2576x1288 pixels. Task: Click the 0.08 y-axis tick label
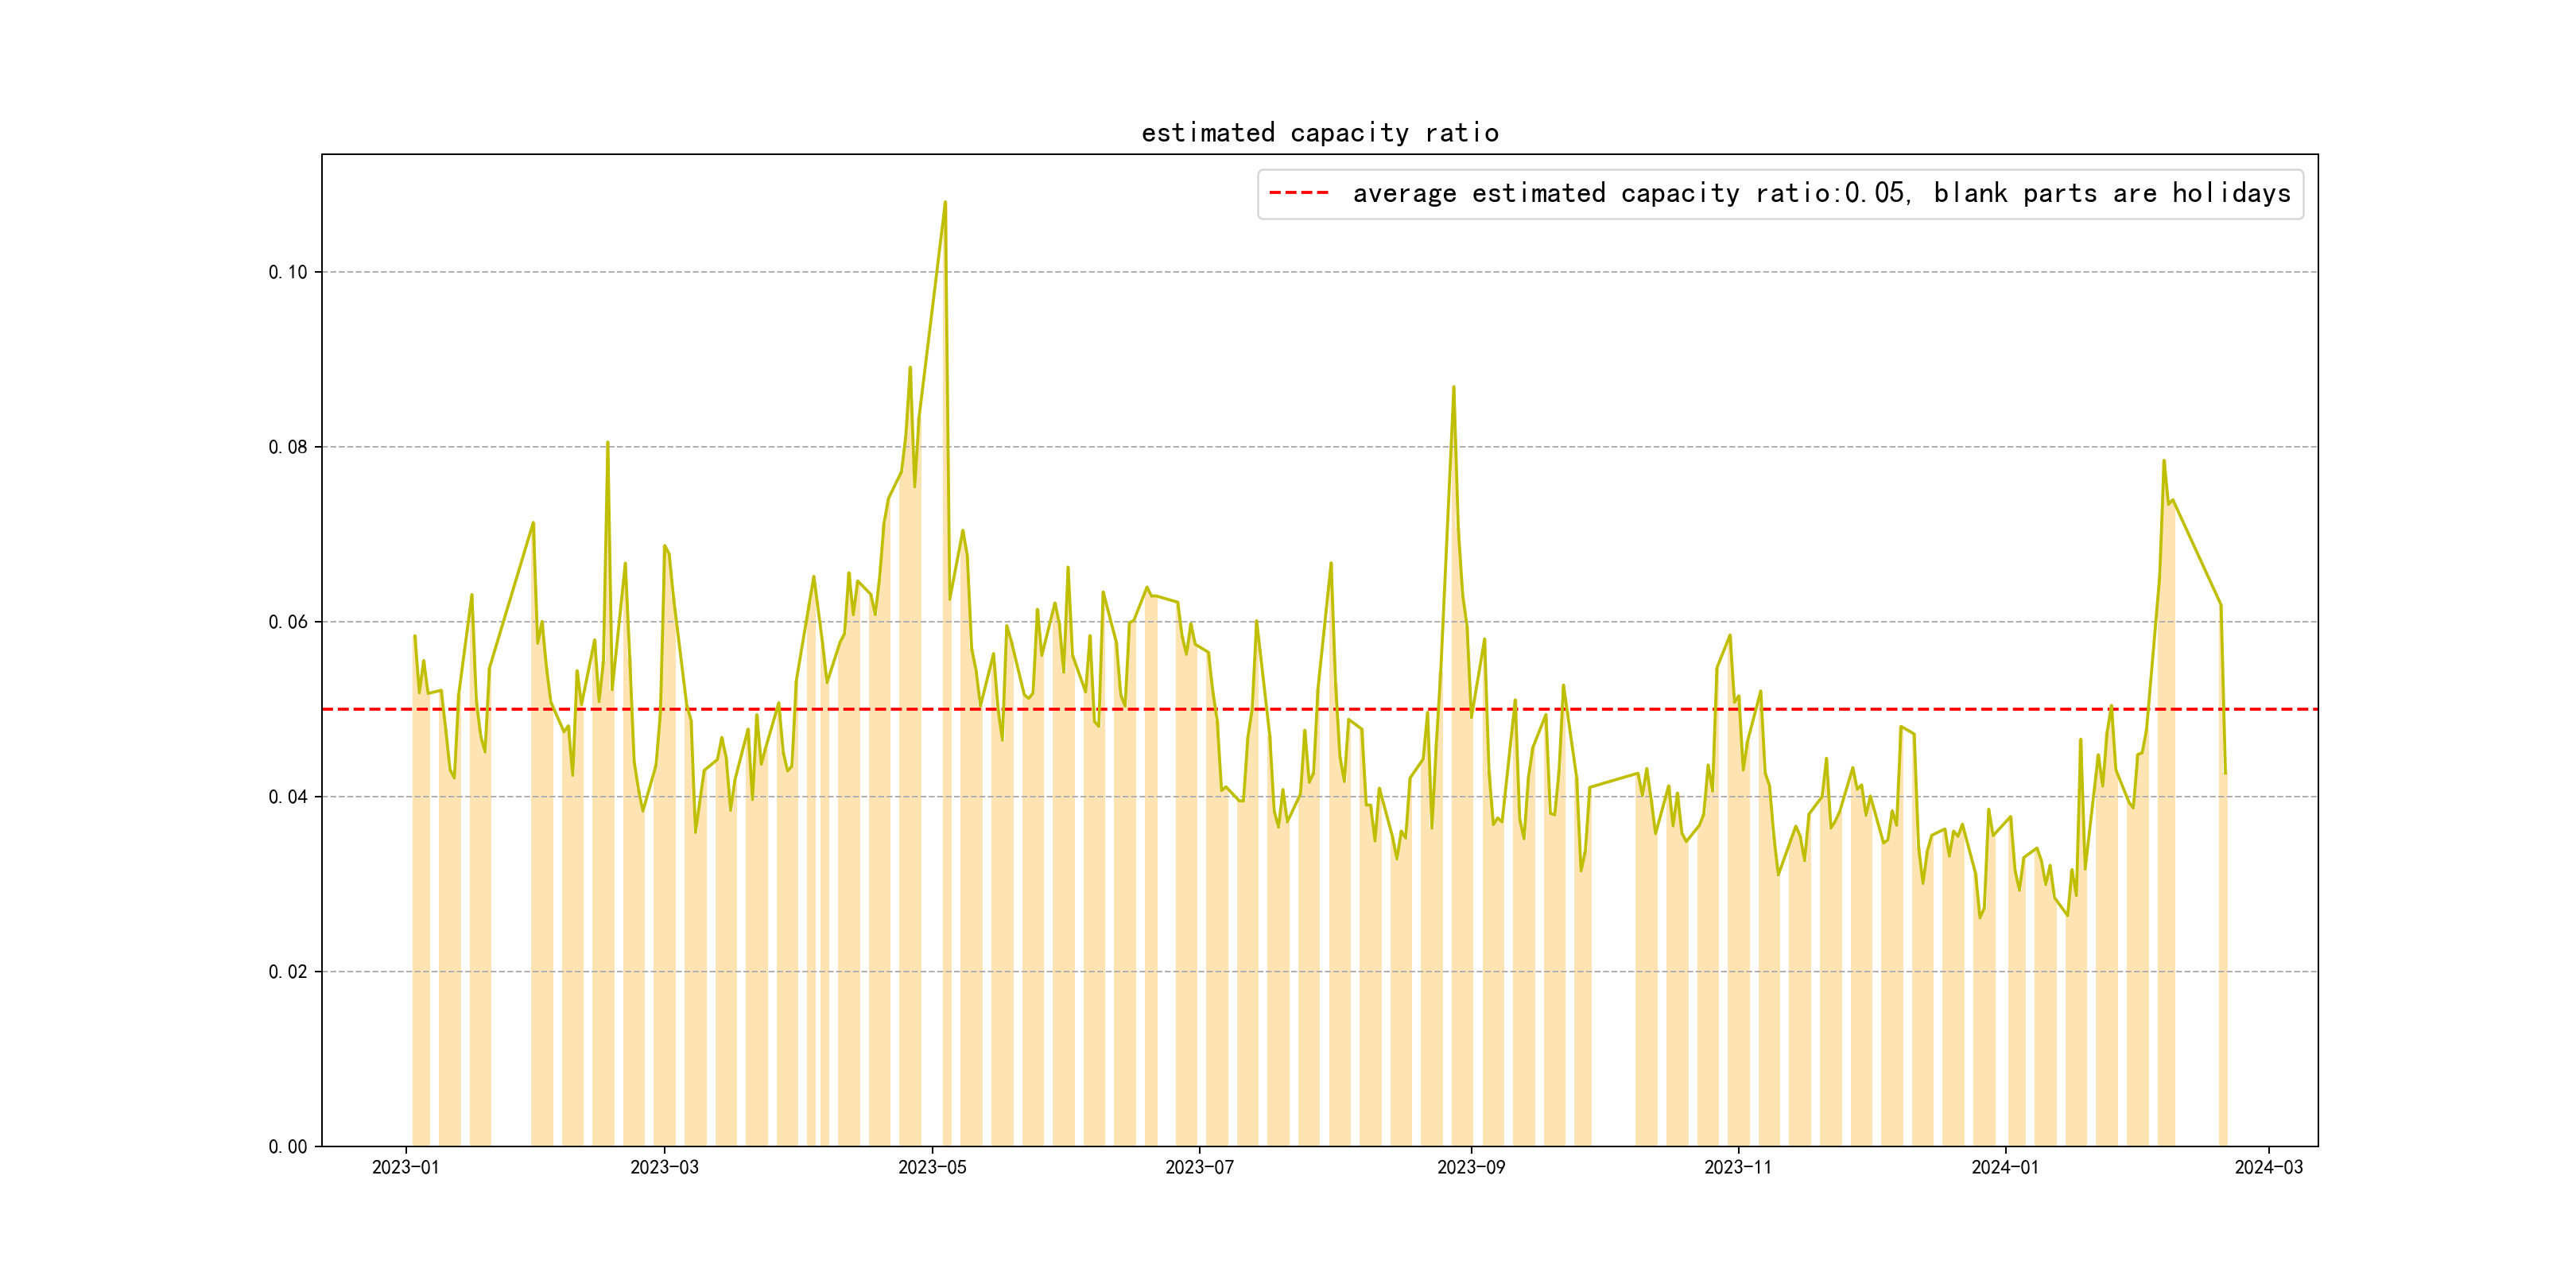tap(288, 447)
